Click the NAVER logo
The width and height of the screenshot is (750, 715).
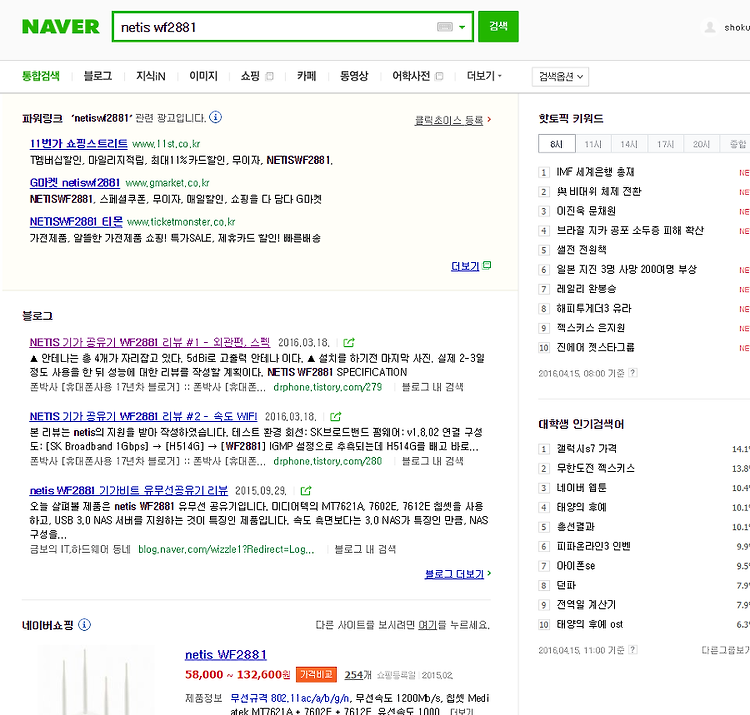coord(61,27)
